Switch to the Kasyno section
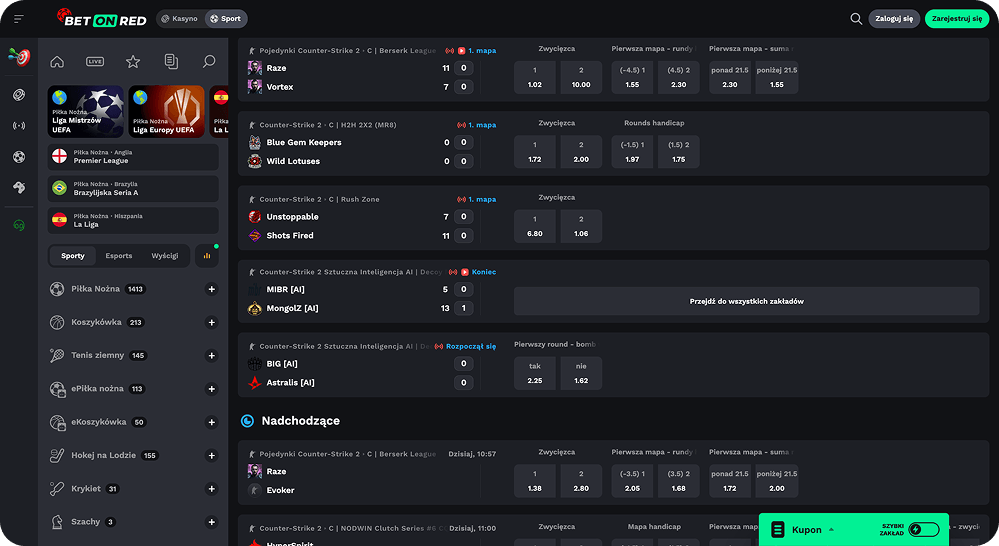The height and width of the screenshot is (546, 999). click(x=179, y=19)
